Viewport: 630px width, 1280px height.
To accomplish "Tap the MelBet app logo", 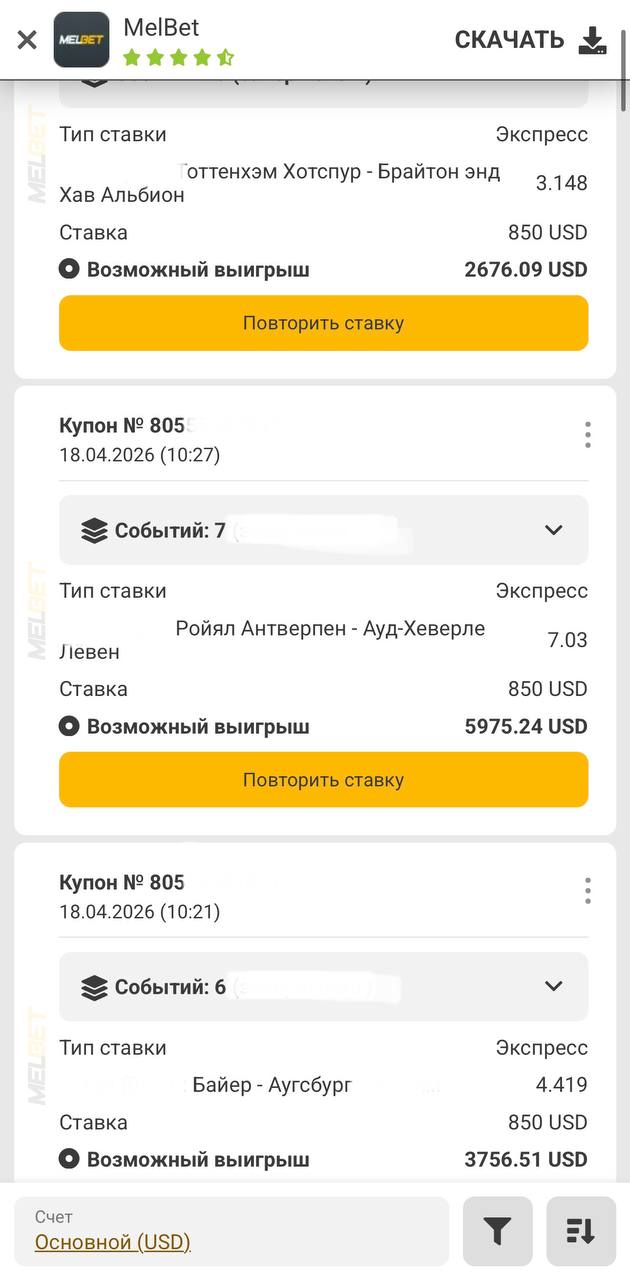I will click(82, 40).
